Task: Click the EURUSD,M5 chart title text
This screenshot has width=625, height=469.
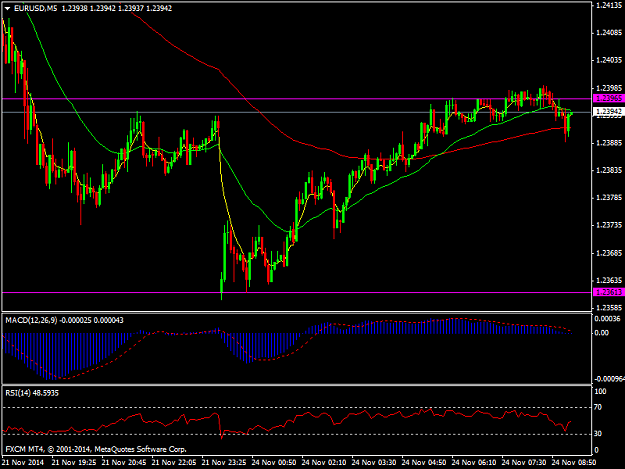Action: point(35,8)
